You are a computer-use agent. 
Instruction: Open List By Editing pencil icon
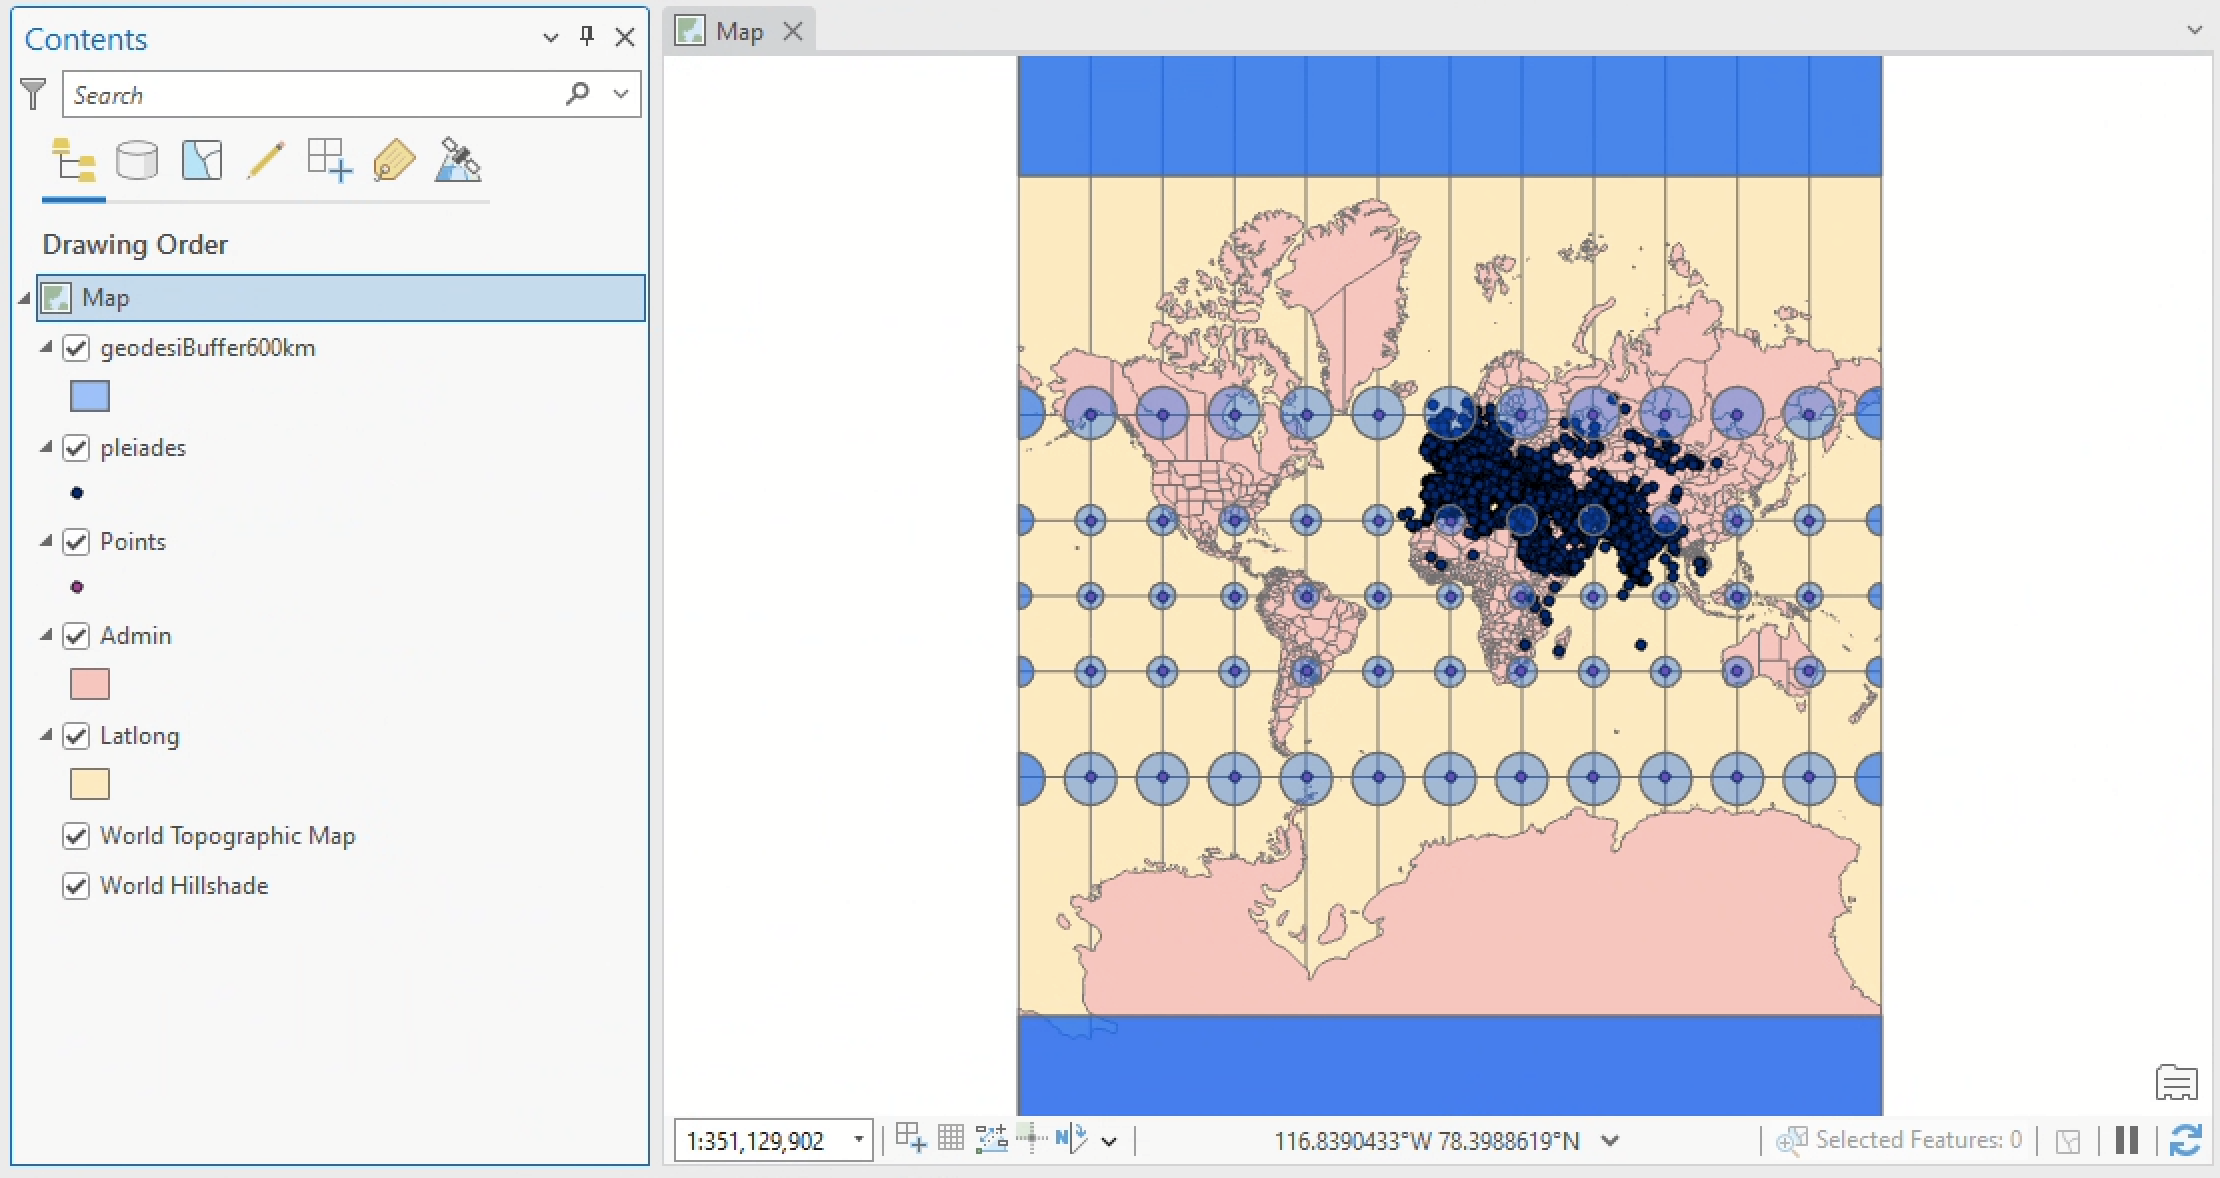click(265, 160)
